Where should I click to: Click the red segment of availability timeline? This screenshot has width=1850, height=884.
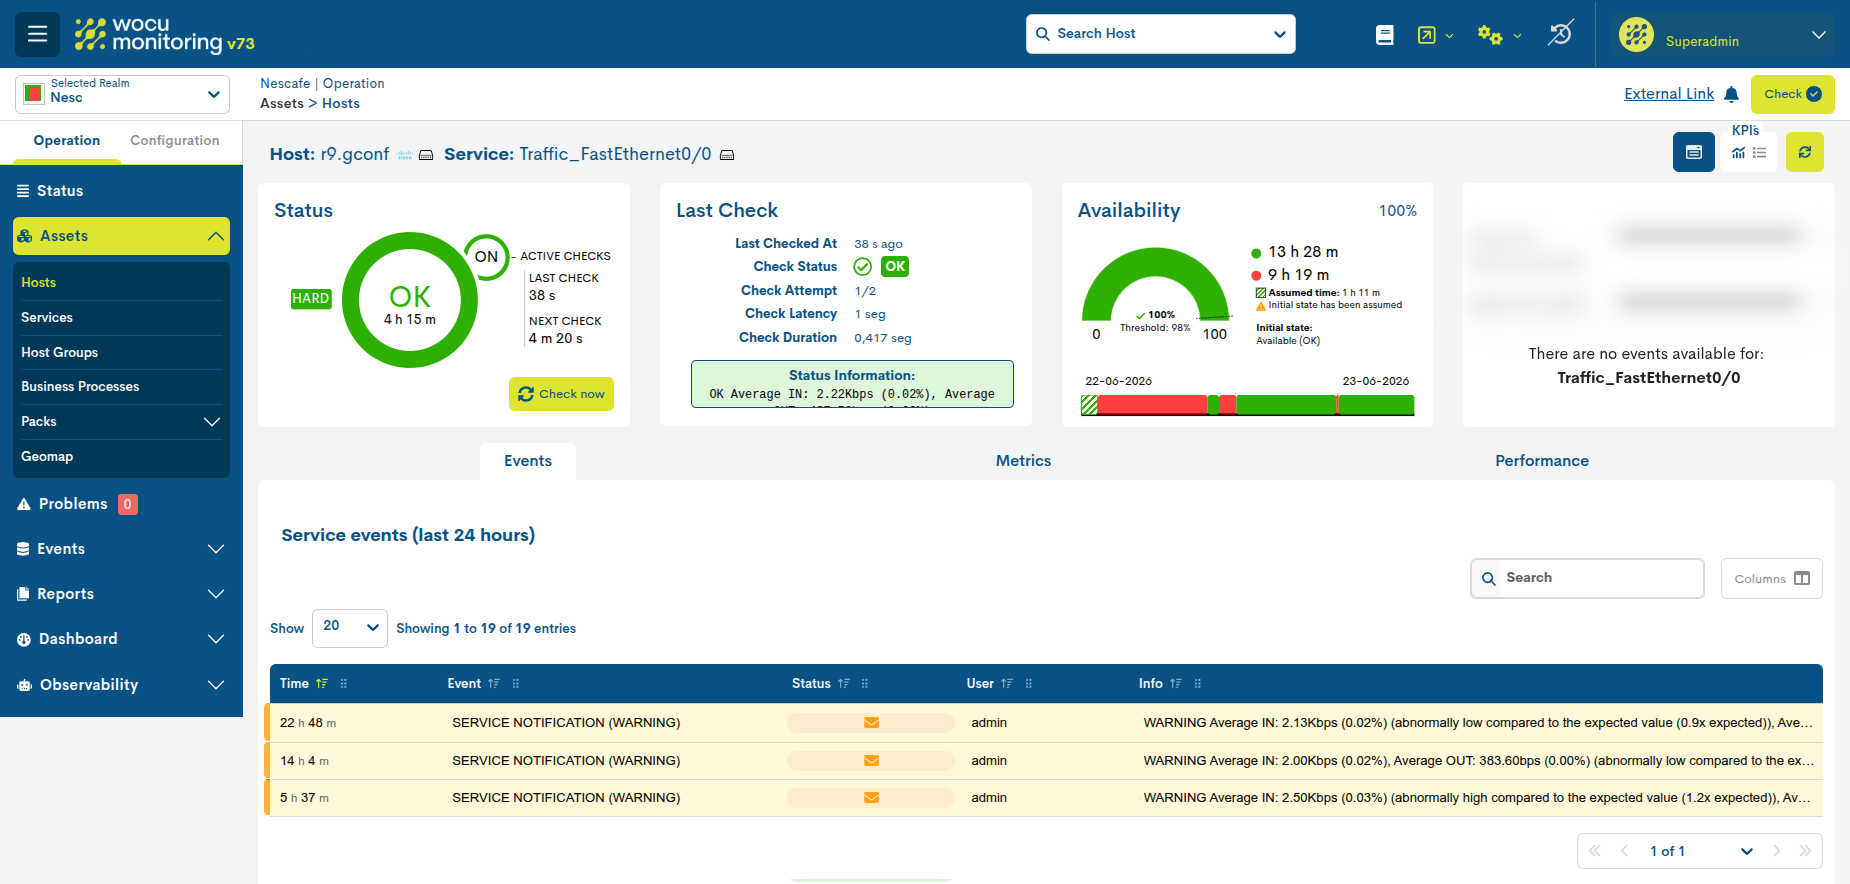[x=1151, y=405]
